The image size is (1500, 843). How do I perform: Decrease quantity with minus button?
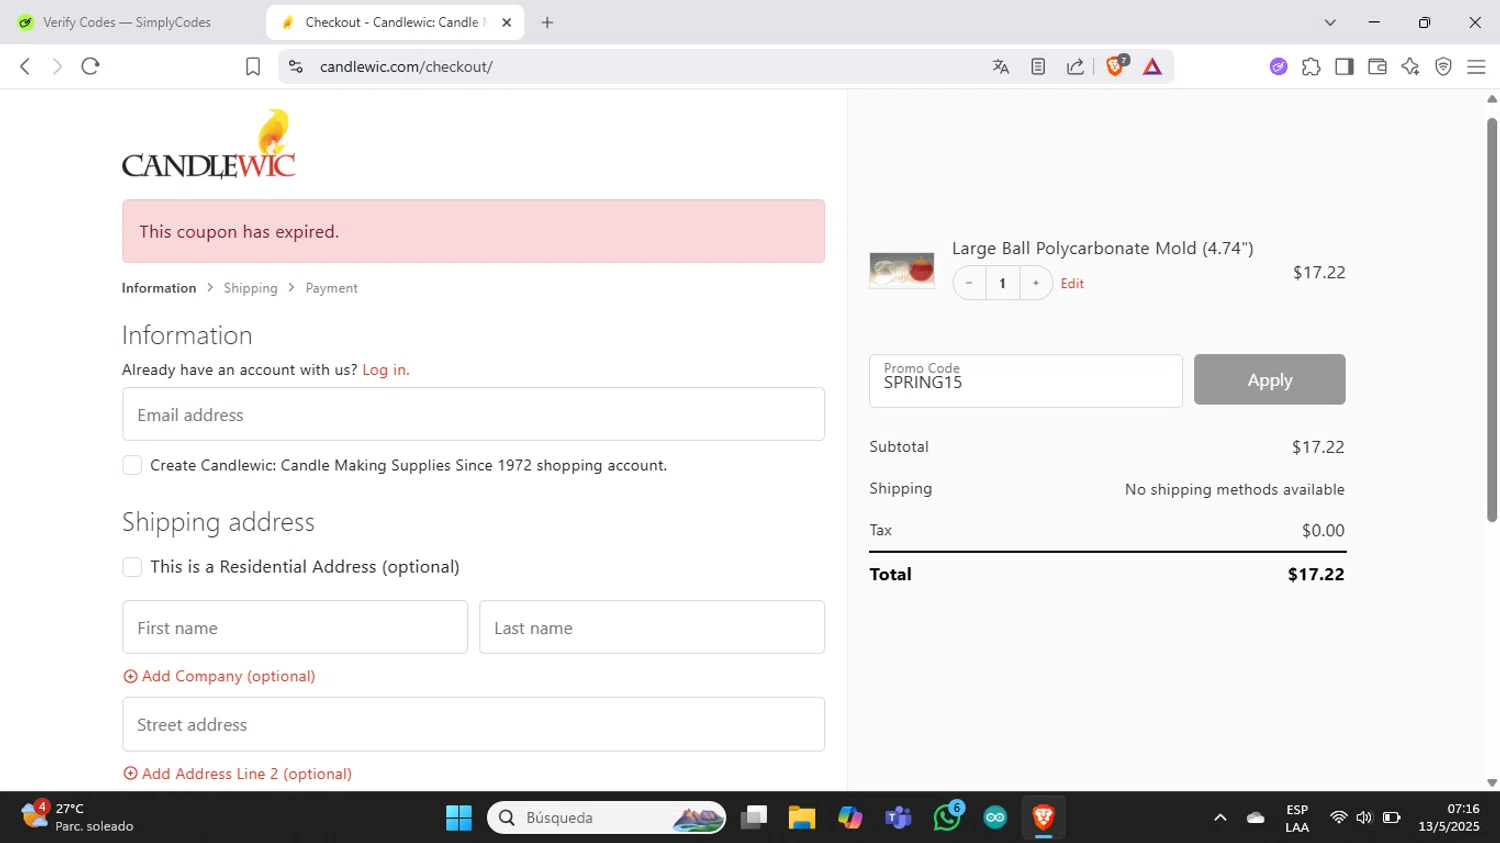tap(969, 283)
